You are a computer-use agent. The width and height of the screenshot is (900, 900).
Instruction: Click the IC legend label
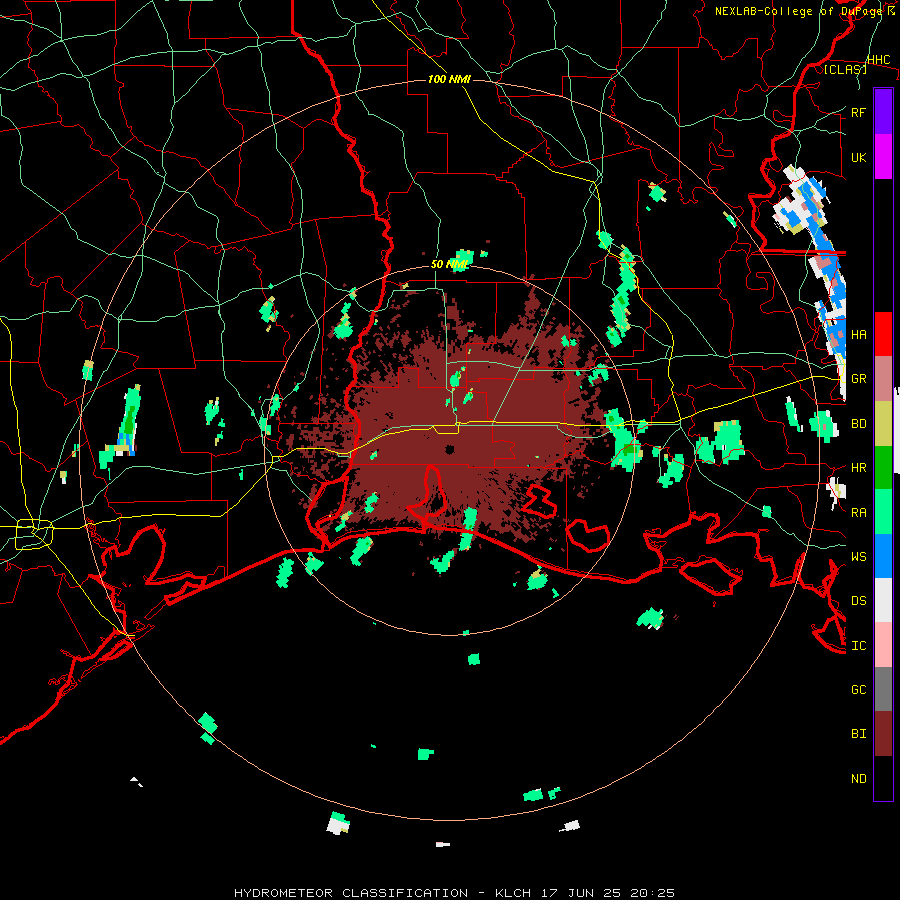(x=859, y=646)
